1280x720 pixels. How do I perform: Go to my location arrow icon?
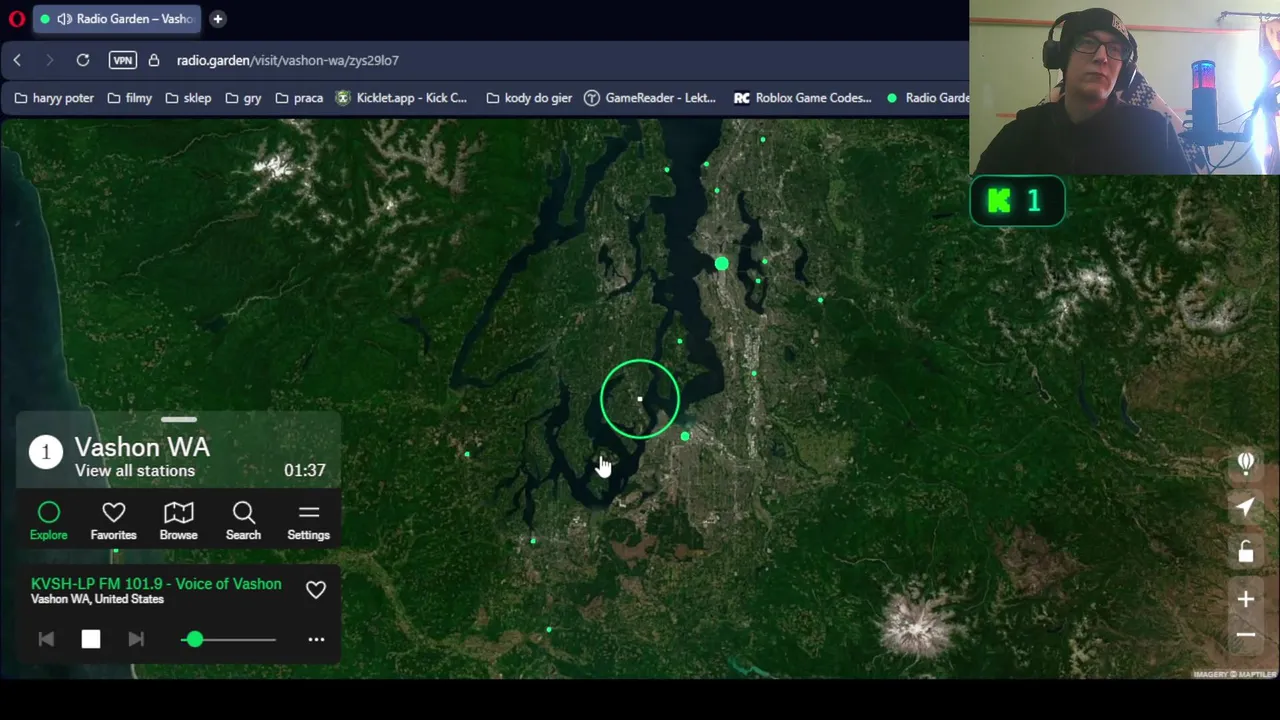1245,507
